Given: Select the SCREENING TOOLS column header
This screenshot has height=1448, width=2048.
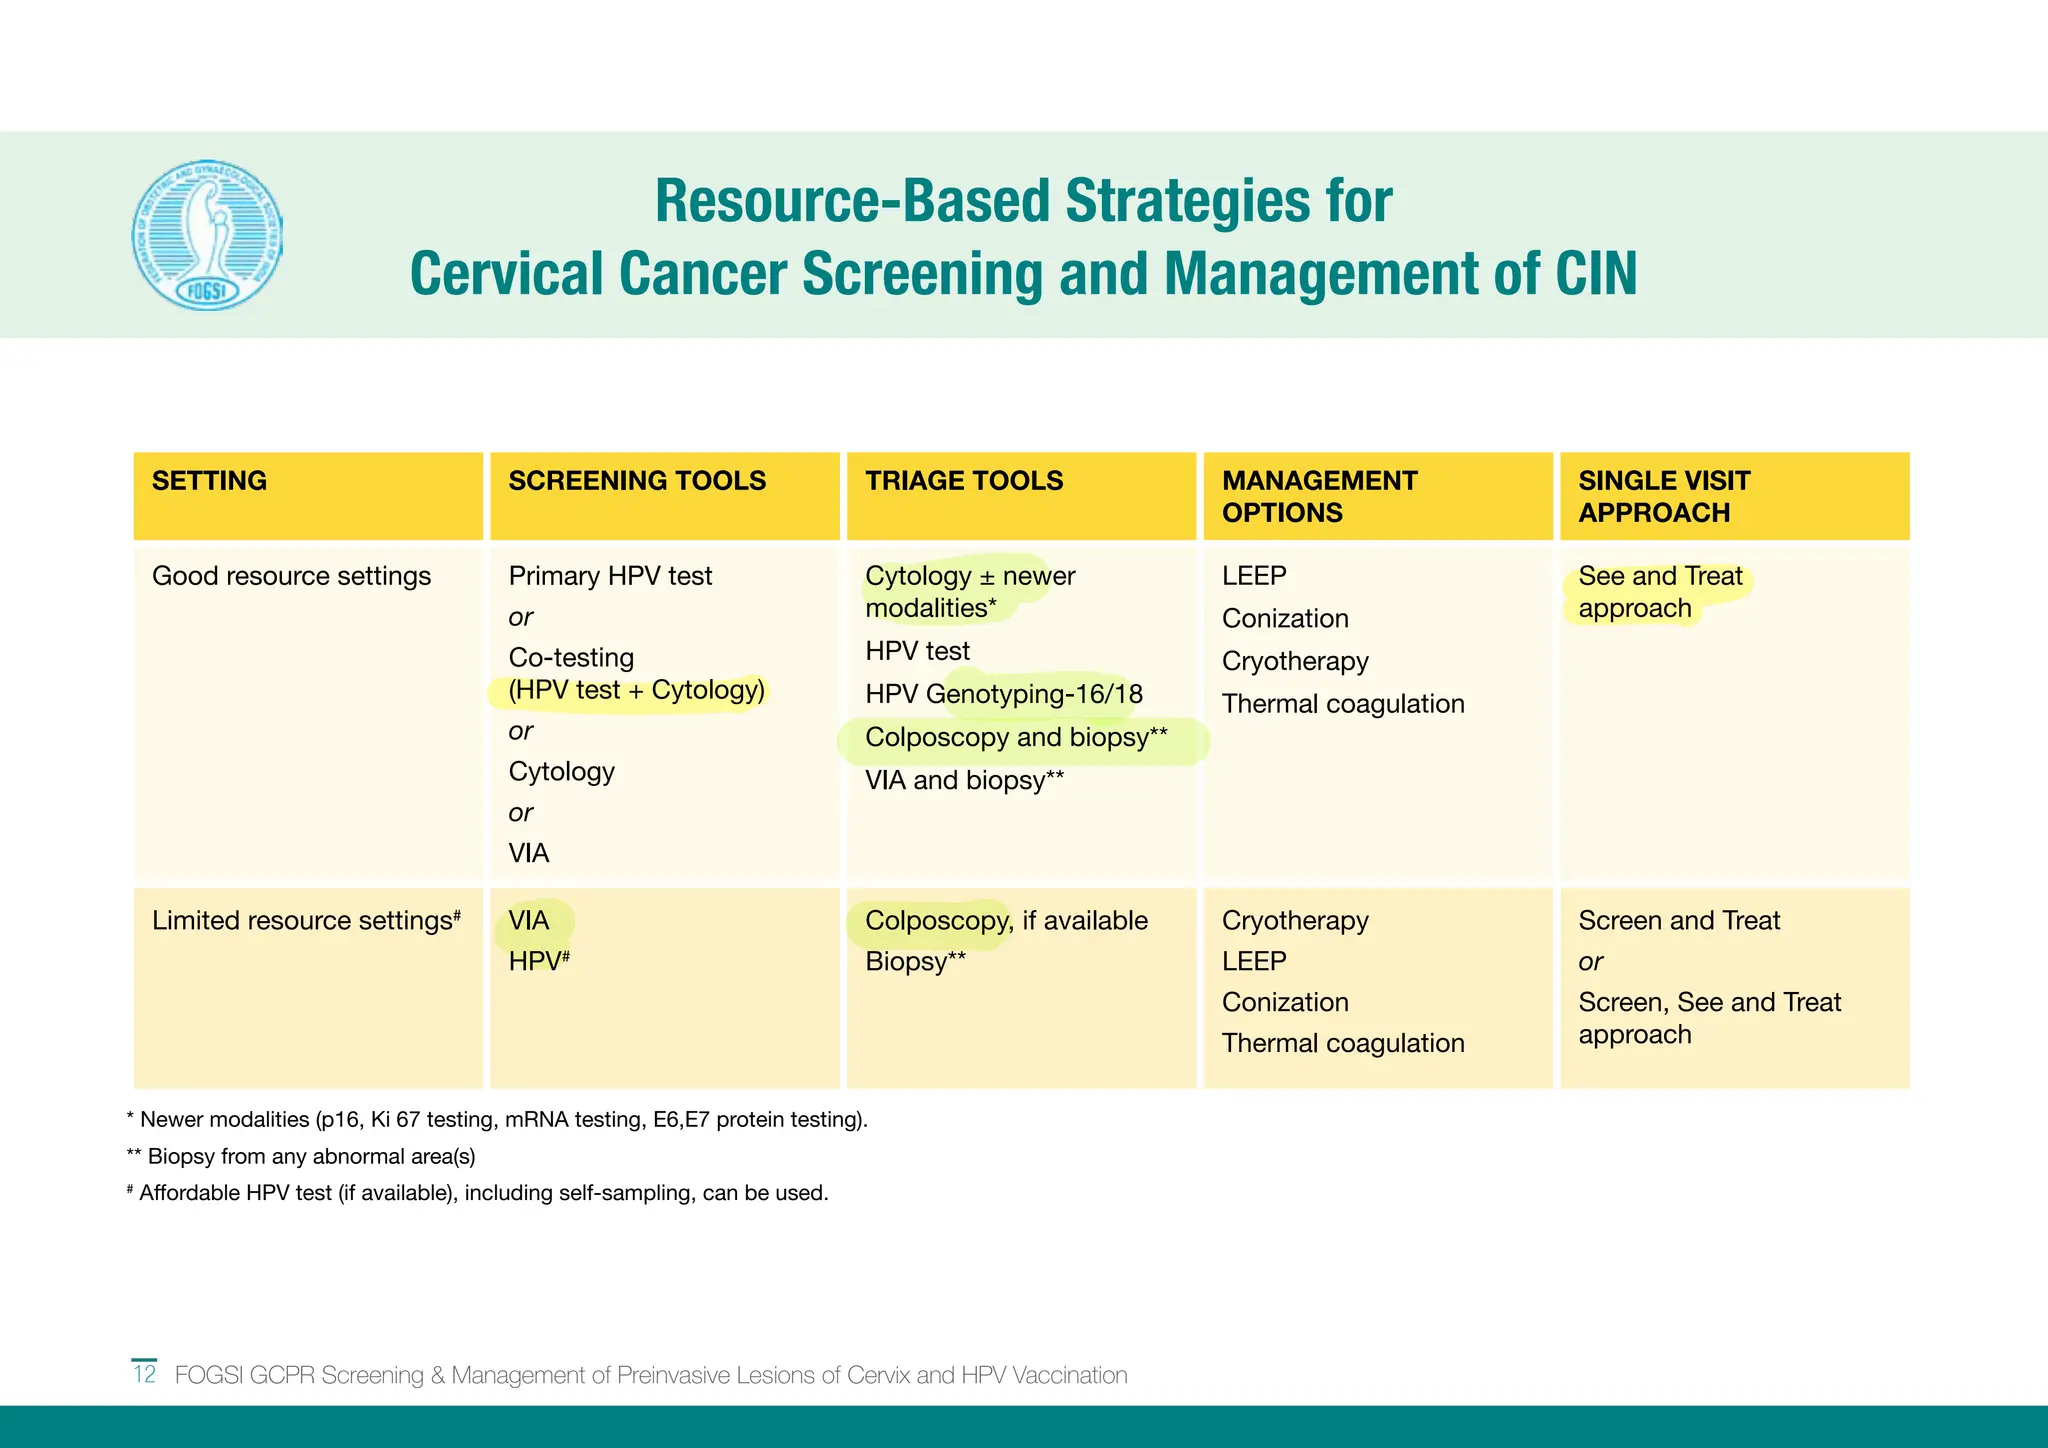Looking at the screenshot, I should click(637, 481).
